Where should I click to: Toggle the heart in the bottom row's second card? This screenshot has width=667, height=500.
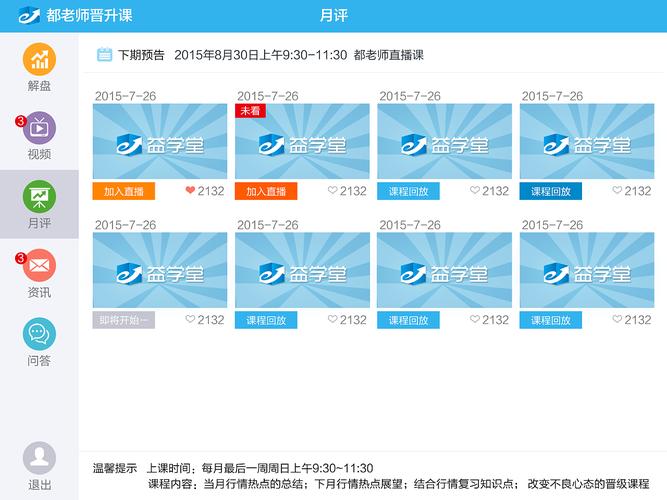[333, 319]
